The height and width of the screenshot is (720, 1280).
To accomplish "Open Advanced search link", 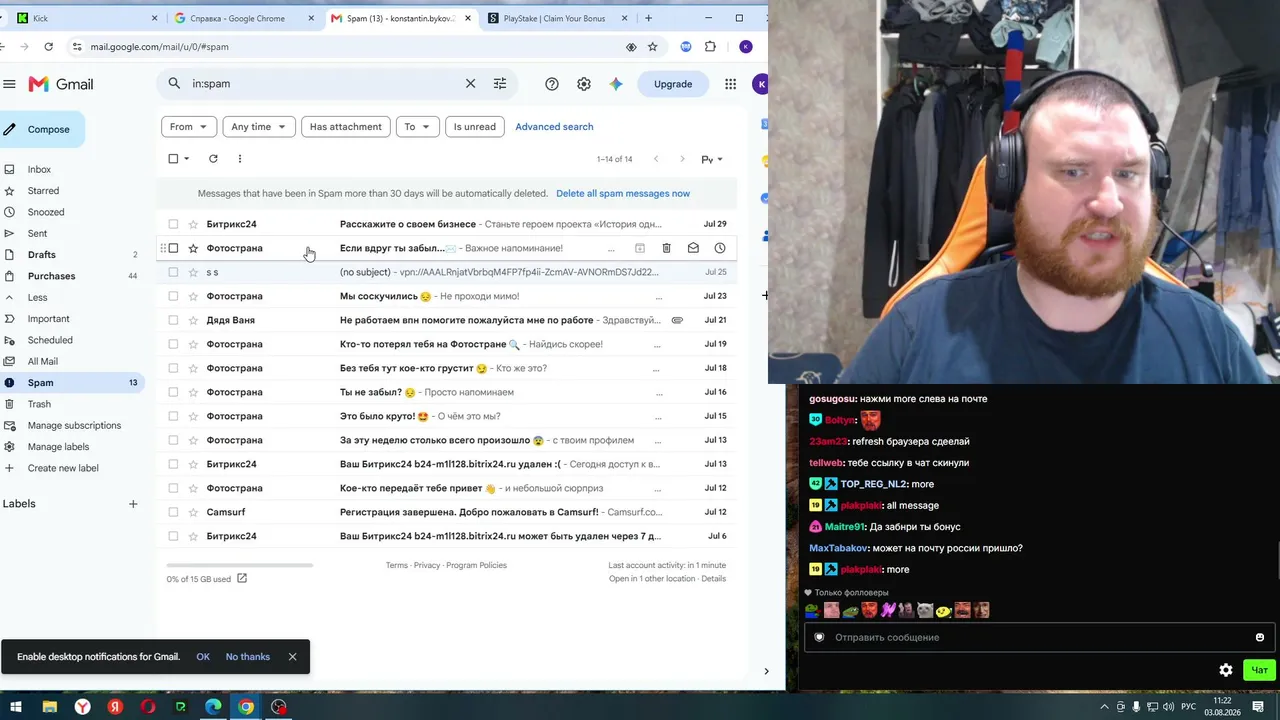I will pos(554,127).
